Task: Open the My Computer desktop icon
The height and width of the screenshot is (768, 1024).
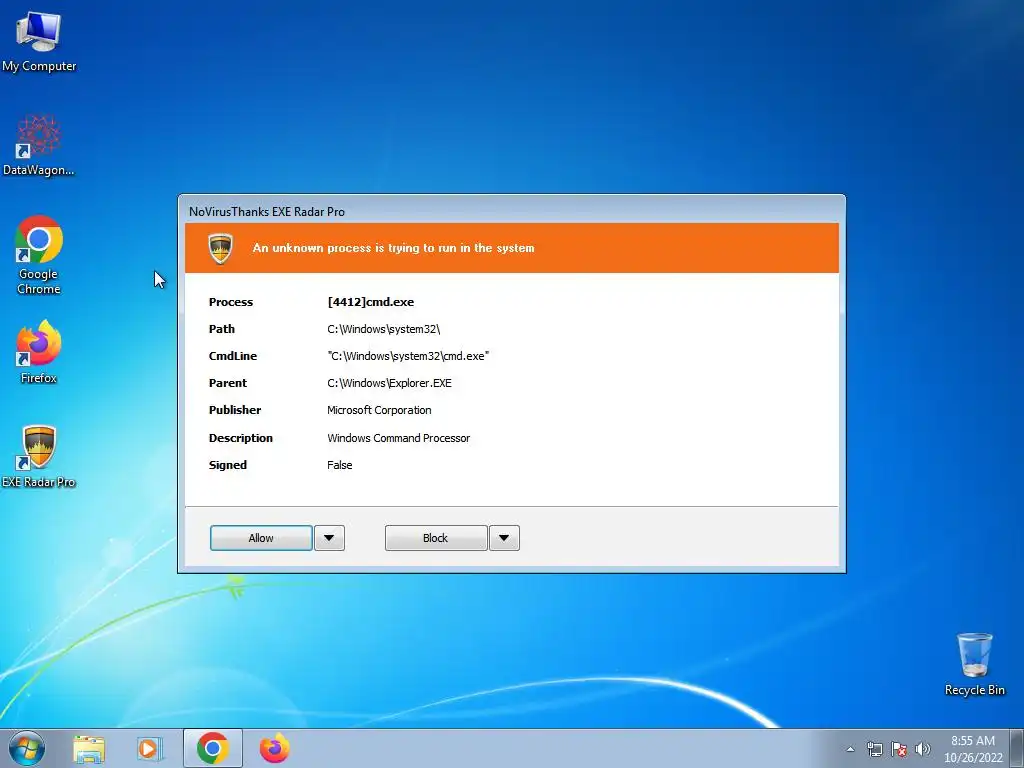Action: (39, 42)
